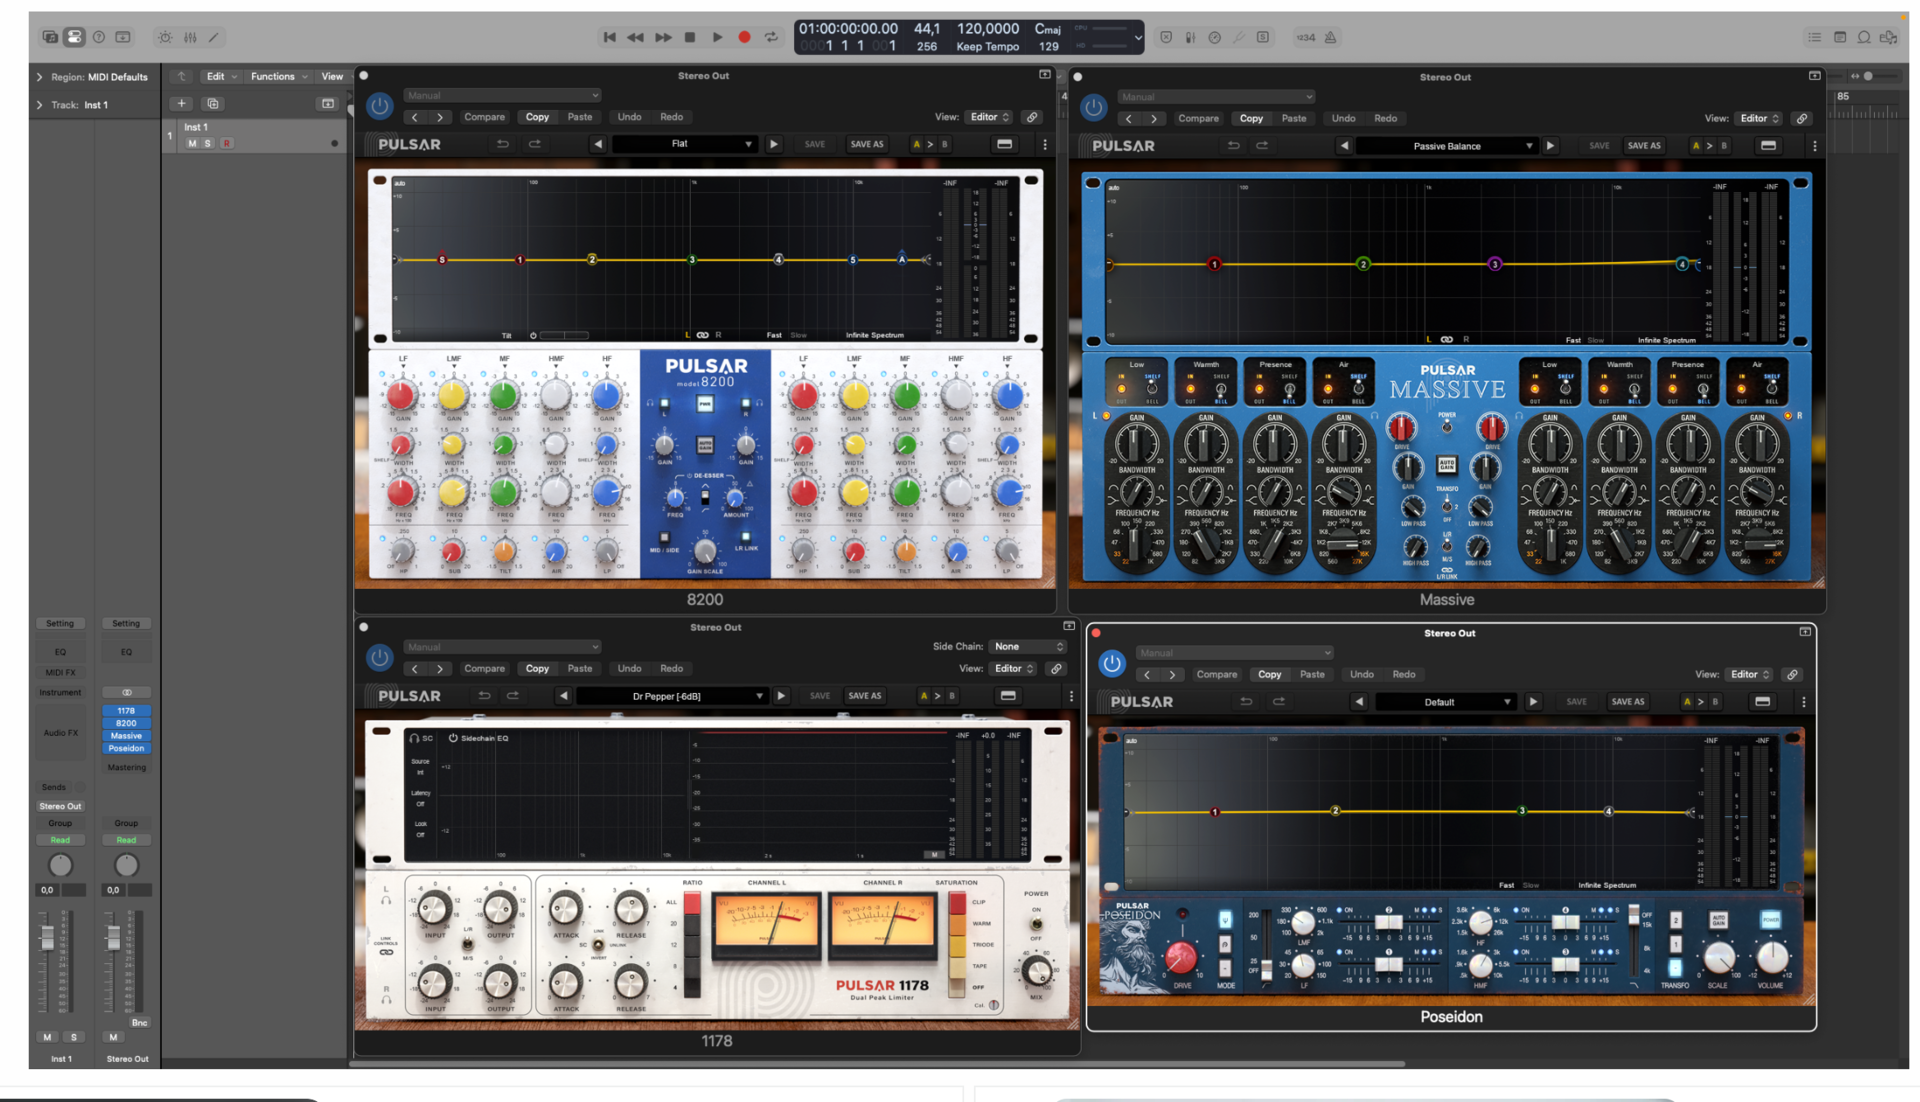Click EQ band node 3 in 8200 graph
The width and height of the screenshot is (1920, 1102).
pos(692,260)
